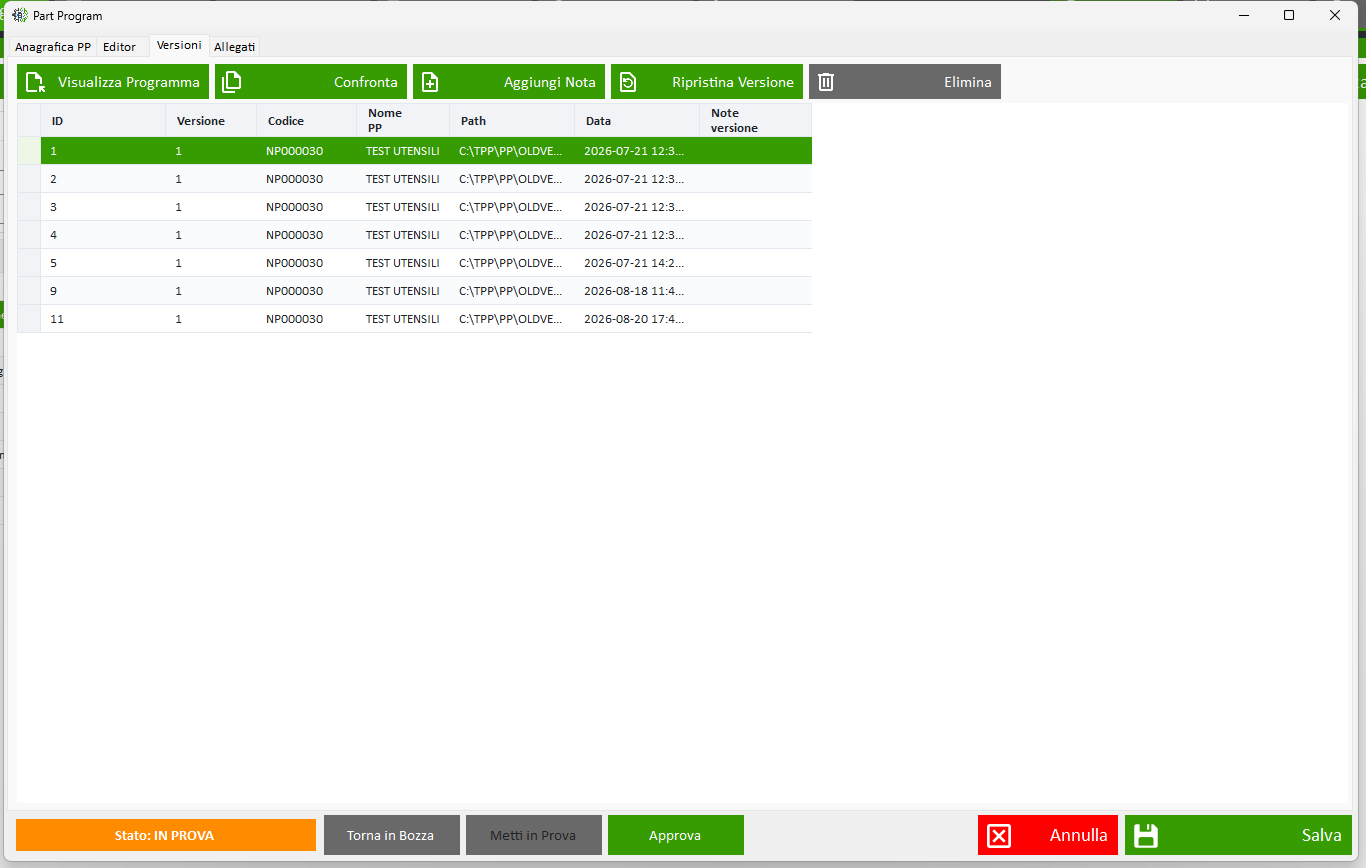Restore the version via Ripristina Versione
Image resolution: width=1366 pixels, height=868 pixels.
707,82
